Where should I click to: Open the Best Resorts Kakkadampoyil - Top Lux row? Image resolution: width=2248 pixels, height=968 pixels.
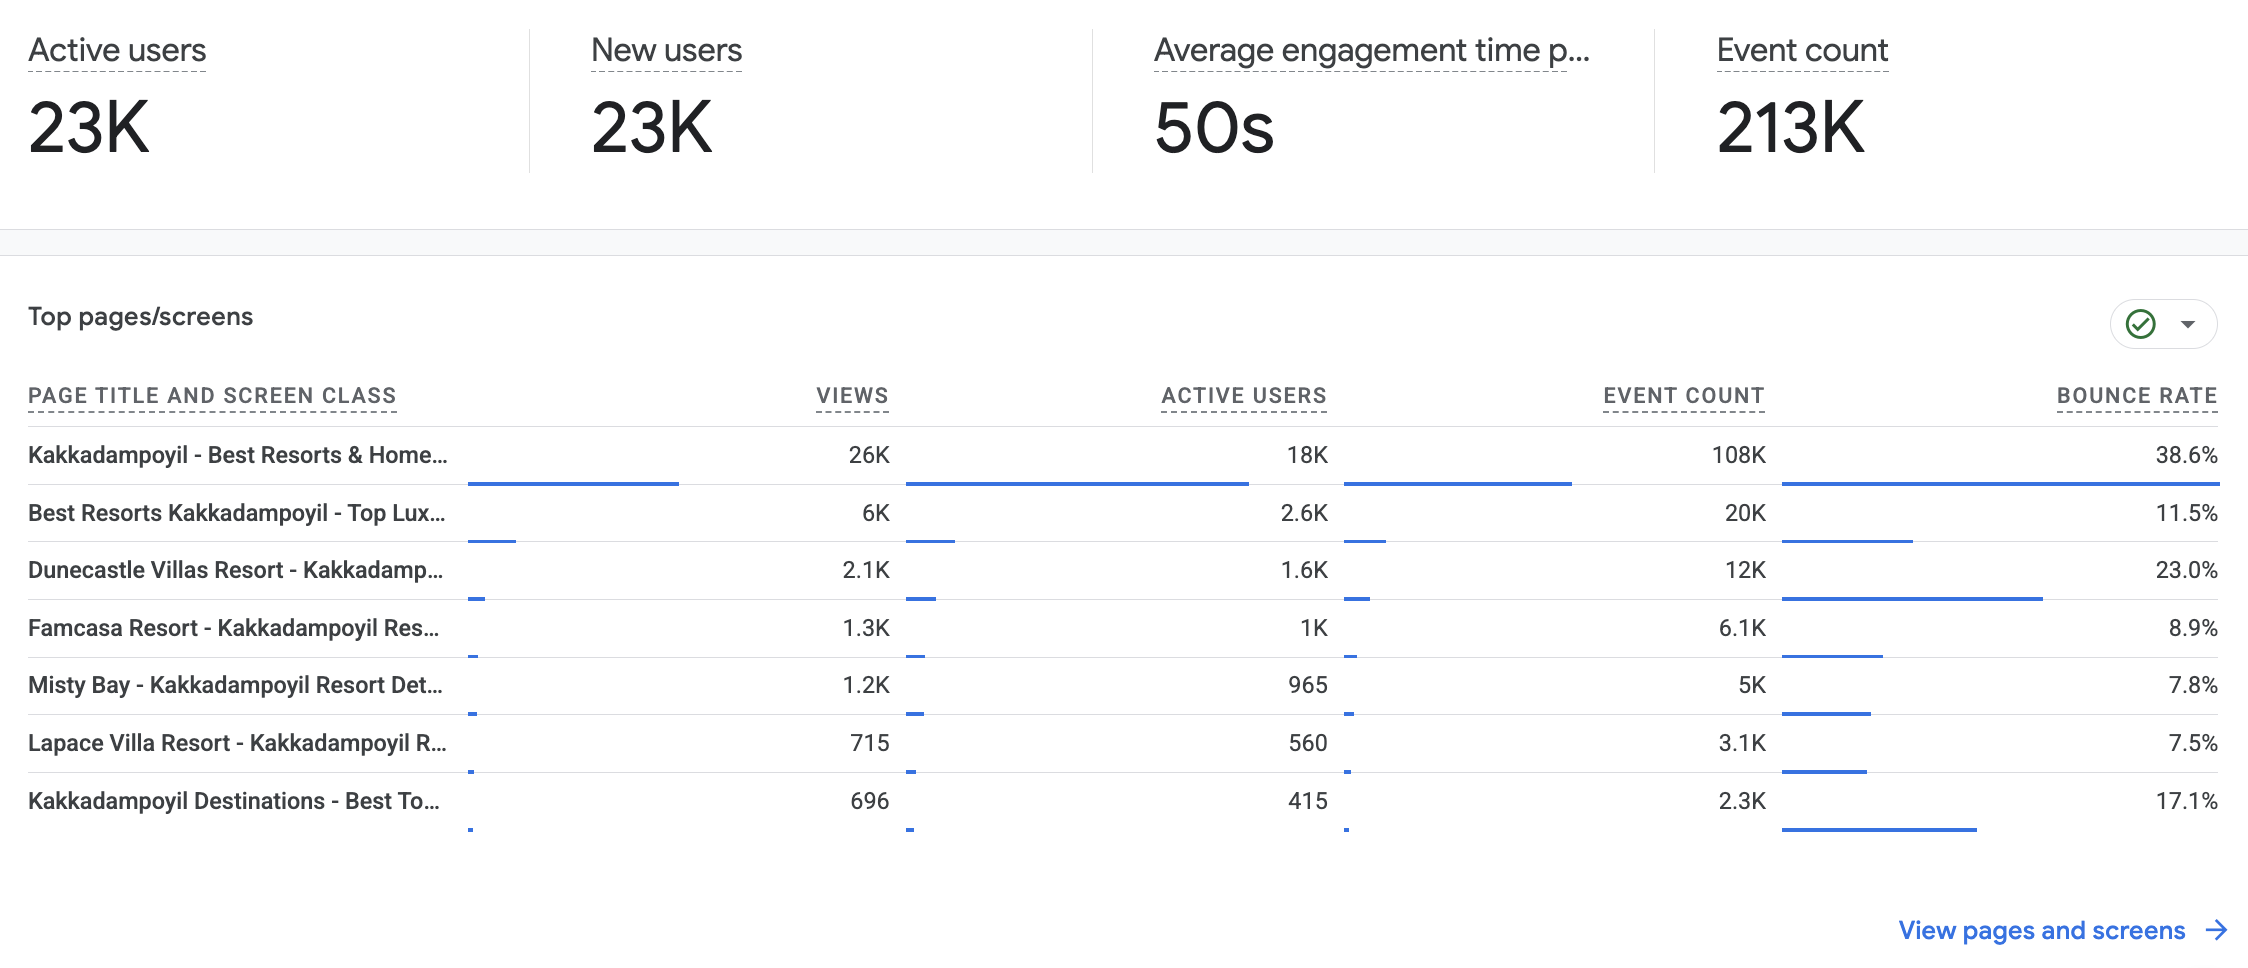1123,514
